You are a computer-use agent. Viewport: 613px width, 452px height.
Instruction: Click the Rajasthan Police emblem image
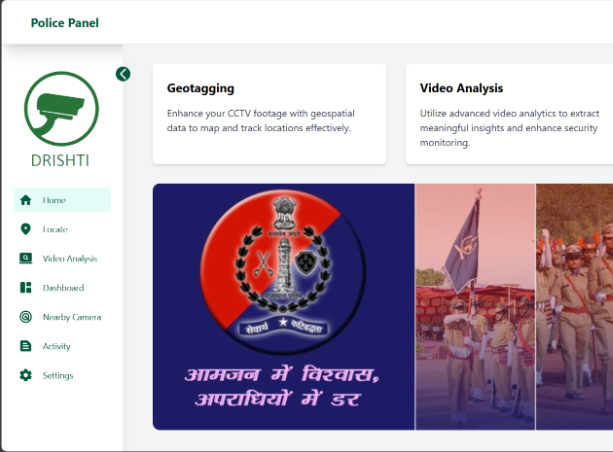(x=283, y=272)
